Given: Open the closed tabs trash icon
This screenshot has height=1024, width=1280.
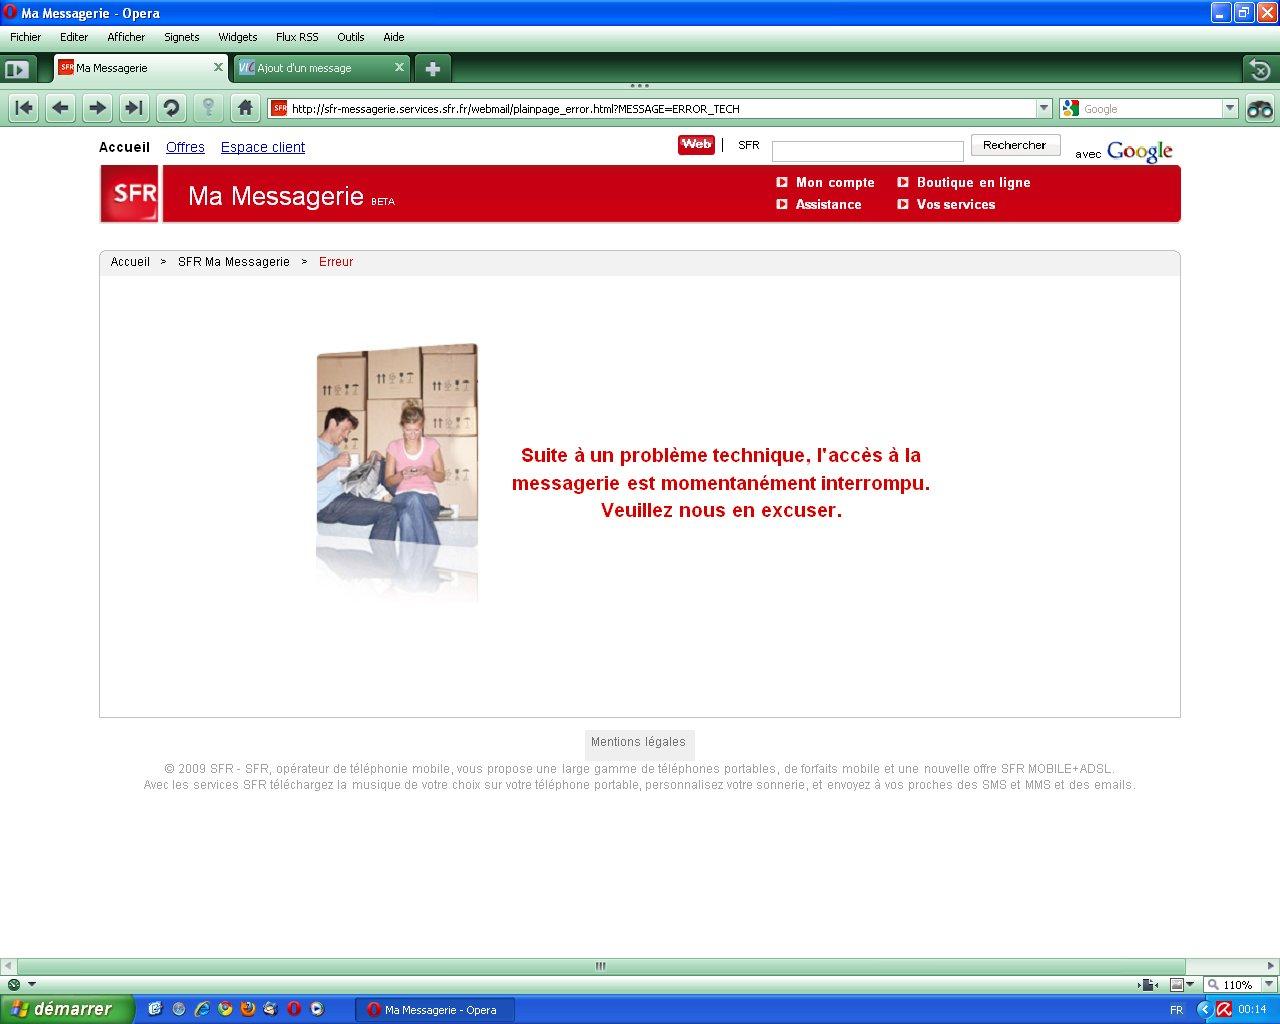Looking at the screenshot, I should [1259, 69].
